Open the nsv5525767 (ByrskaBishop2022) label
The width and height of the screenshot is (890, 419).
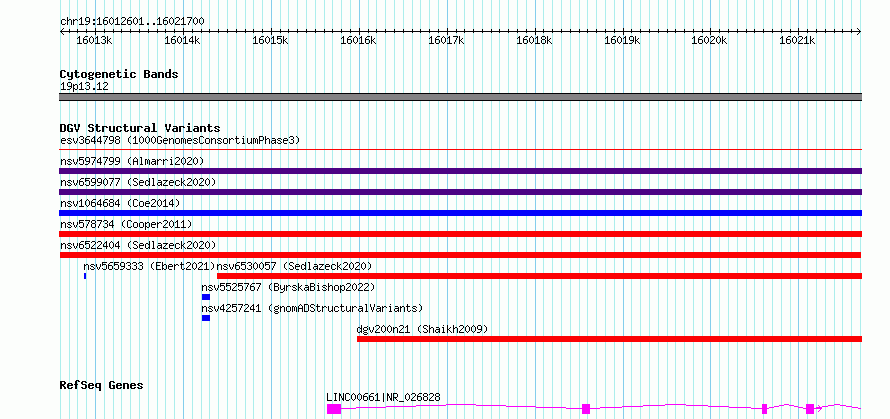pos(288,287)
